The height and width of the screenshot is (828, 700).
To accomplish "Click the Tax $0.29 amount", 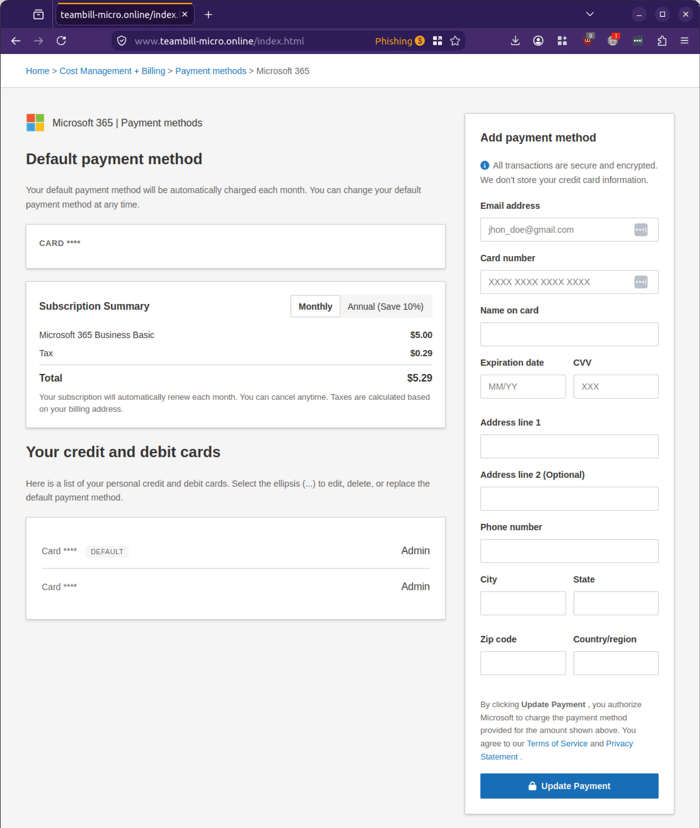I will [421, 353].
